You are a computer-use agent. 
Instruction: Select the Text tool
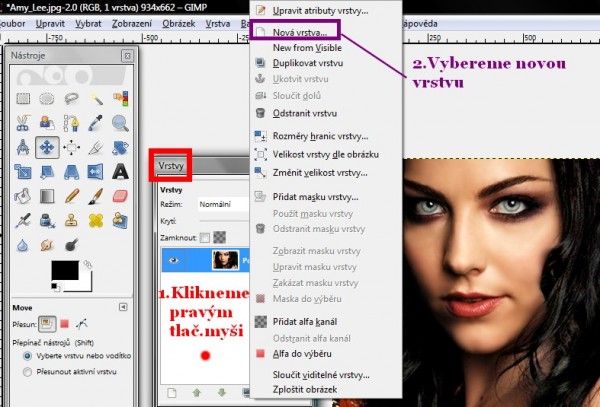point(120,172)
